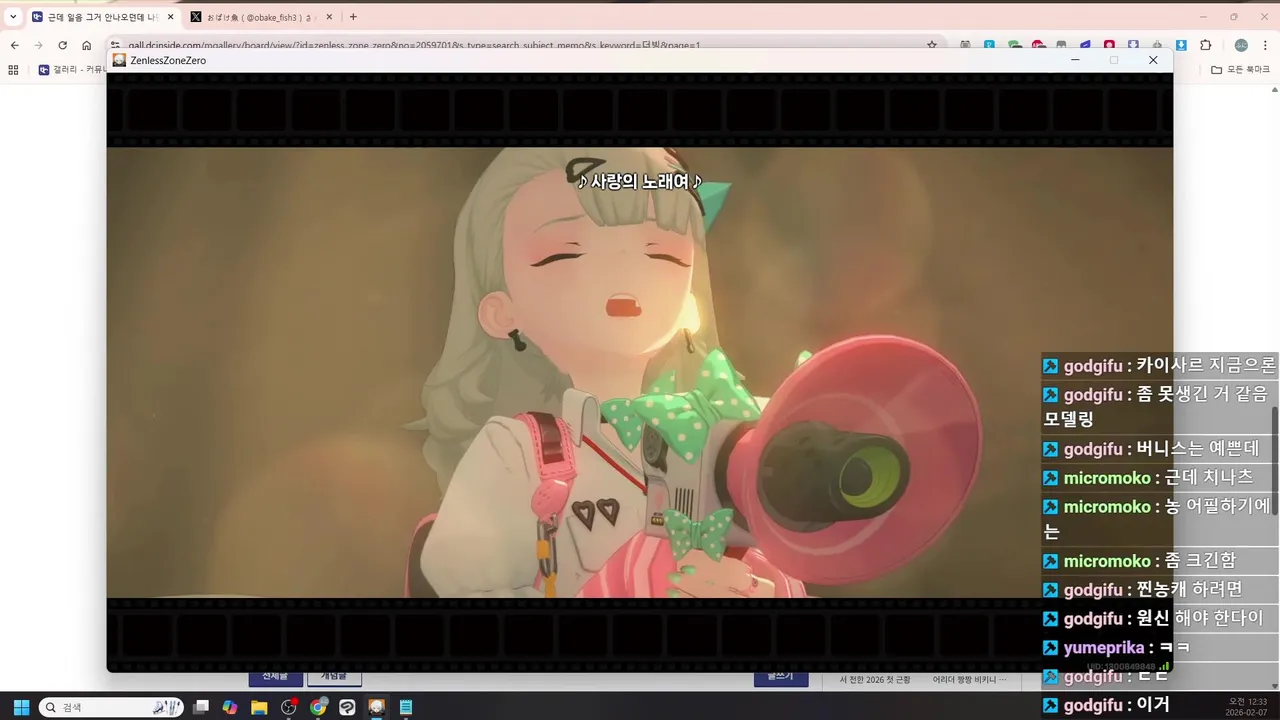Expand the Chrome tab search dropdown
This screenshot has width=1280, height=720.
13,17
